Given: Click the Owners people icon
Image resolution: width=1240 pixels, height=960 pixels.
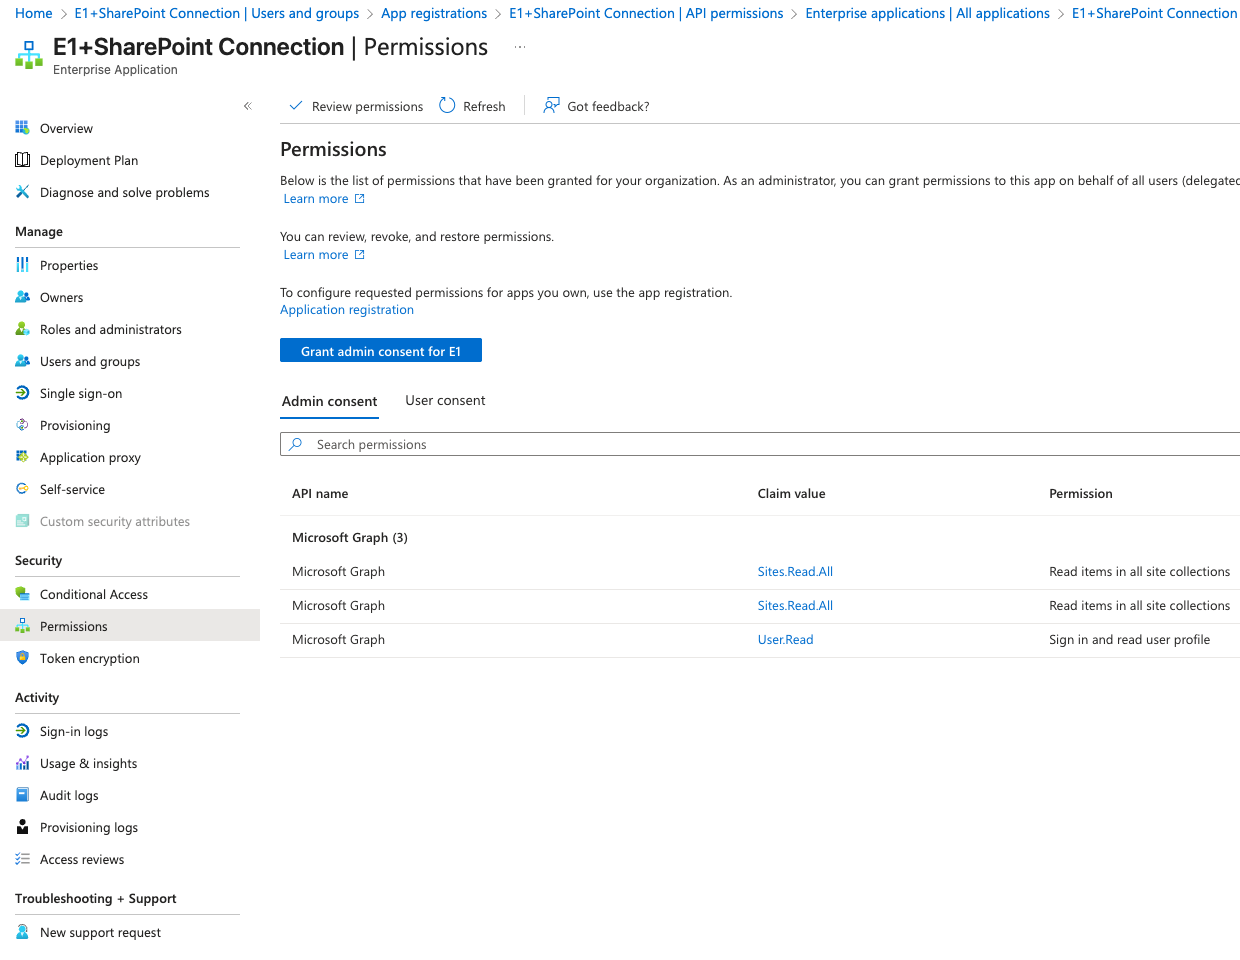Looking at the screenshot, I should [22, 297].
